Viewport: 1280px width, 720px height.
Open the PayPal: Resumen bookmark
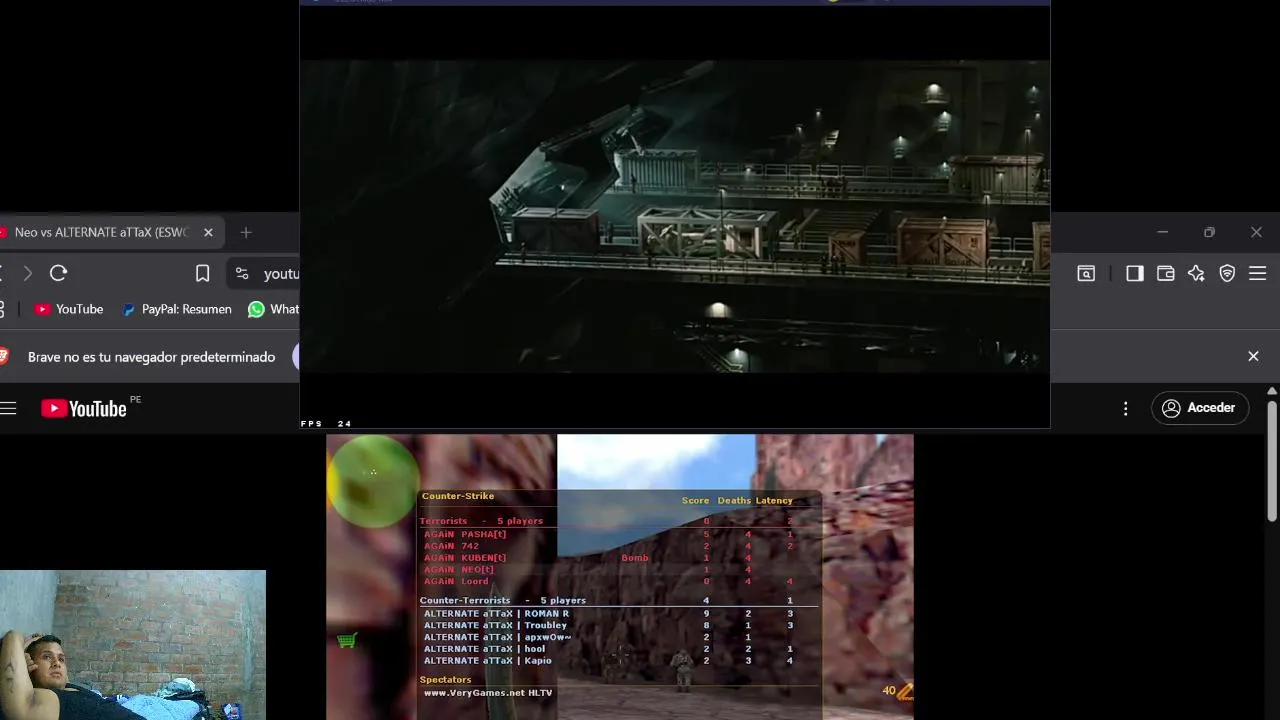click(177, 309)
